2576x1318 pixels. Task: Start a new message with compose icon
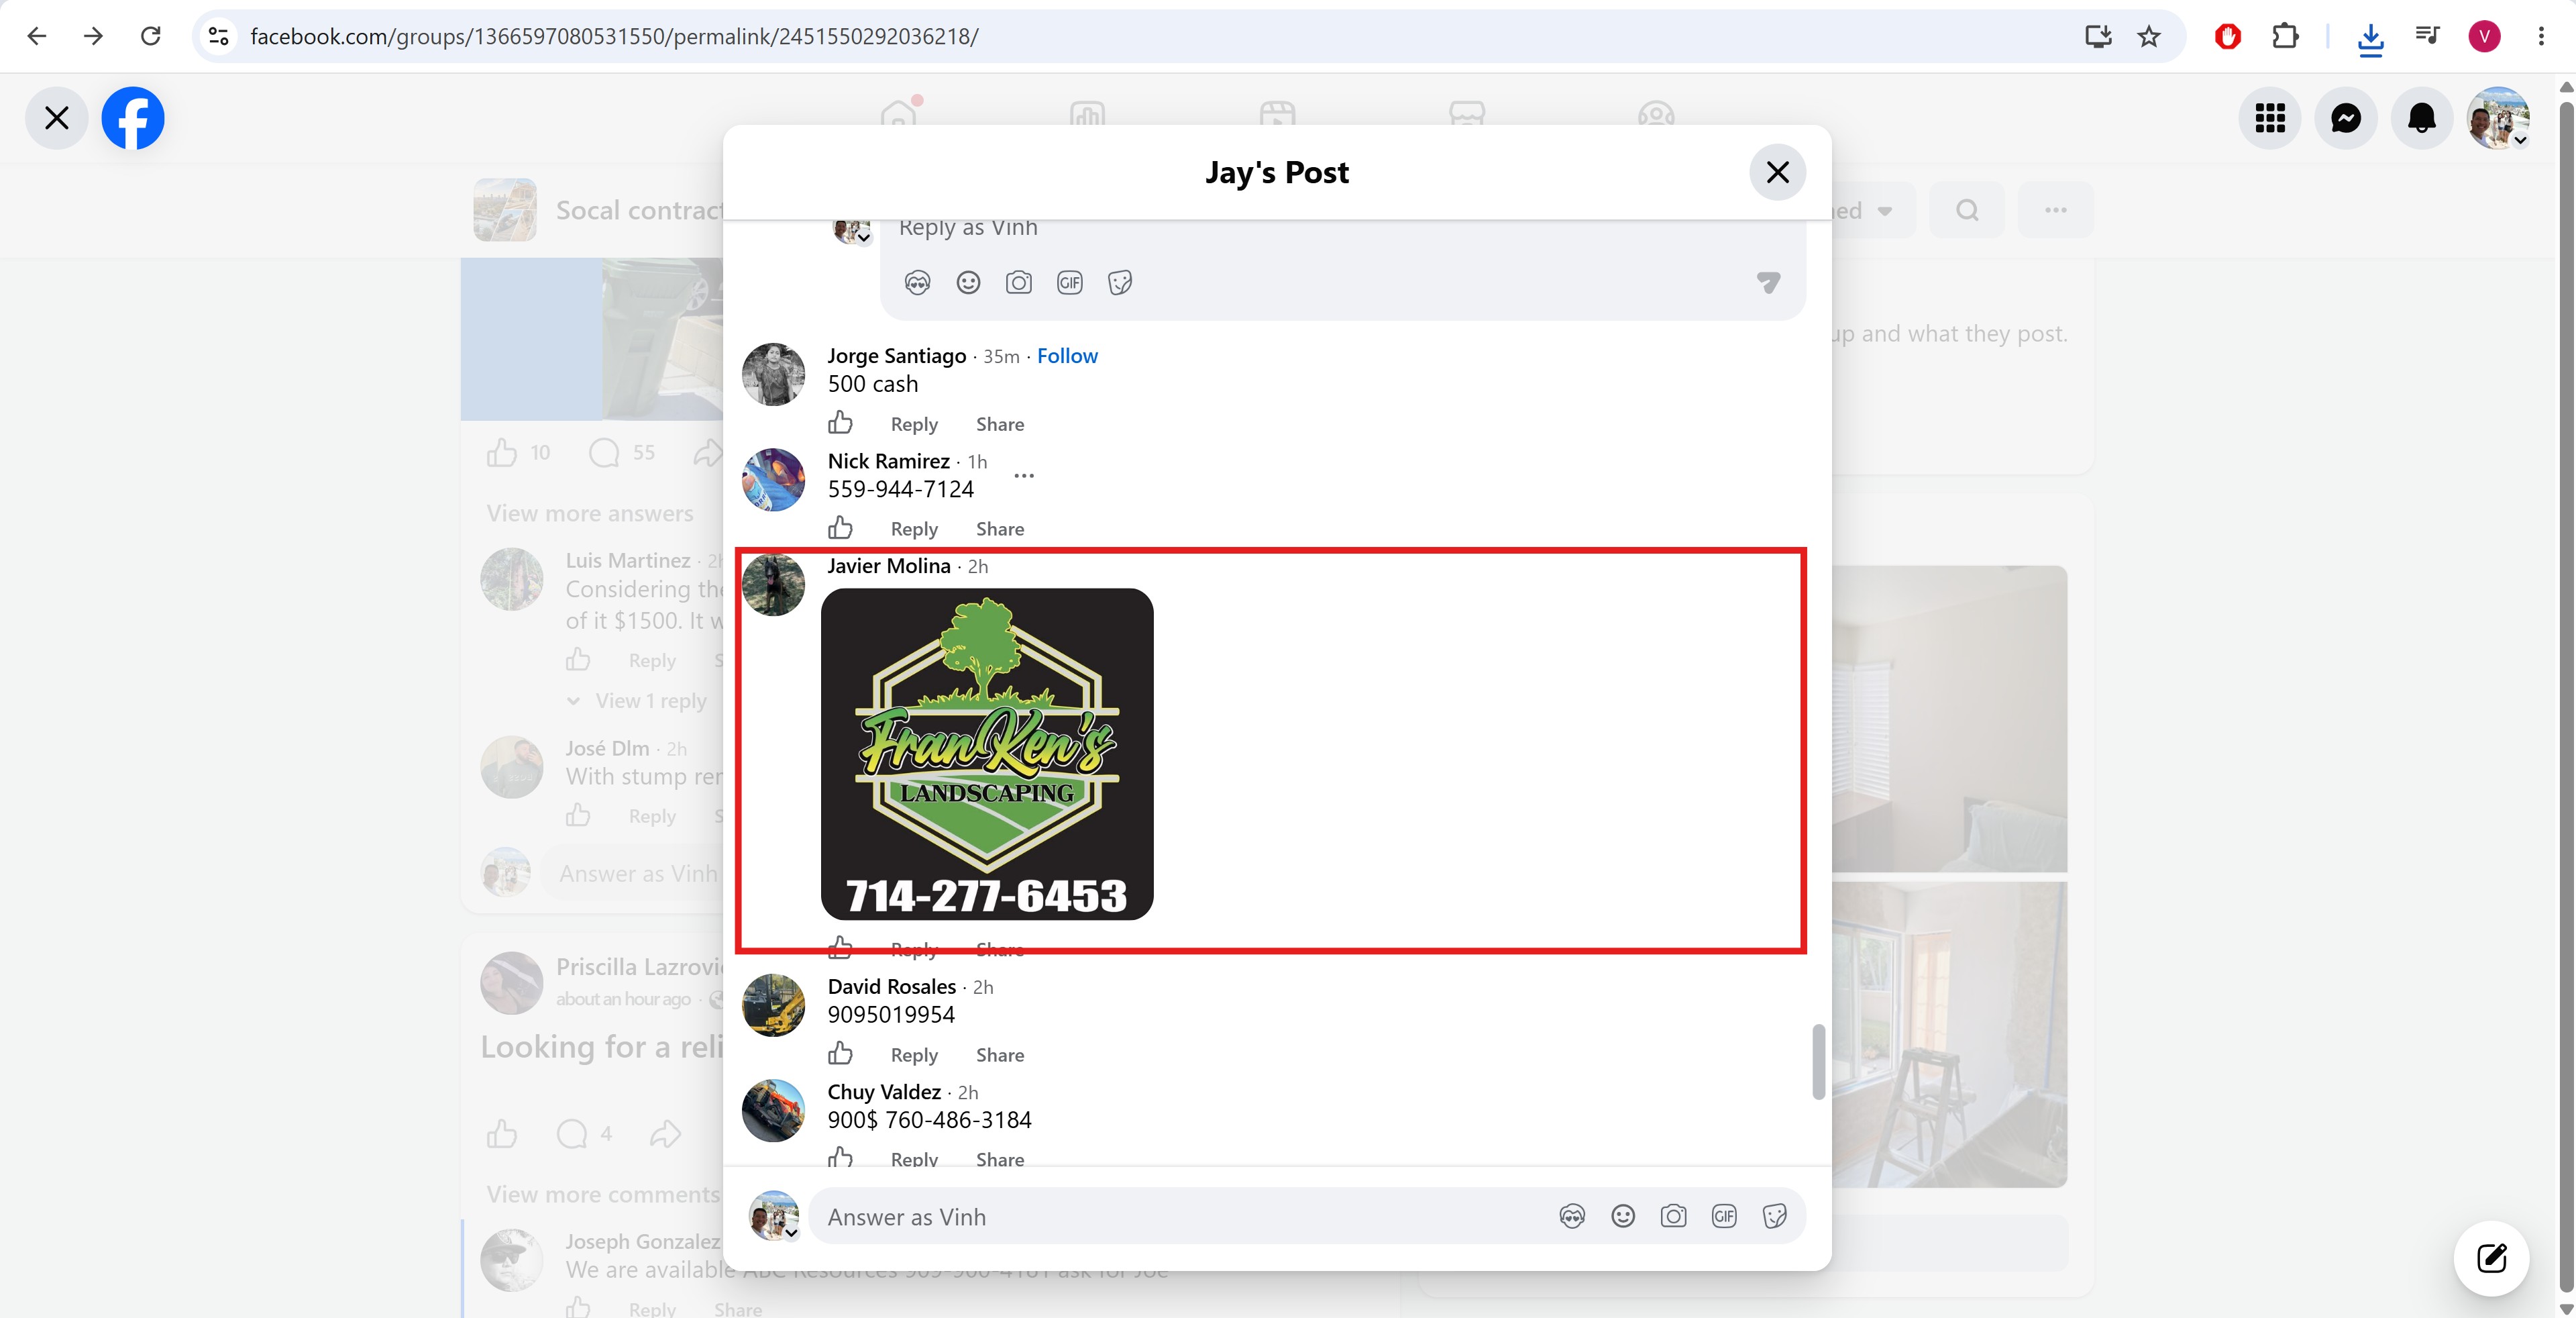pos(2491,1258)
